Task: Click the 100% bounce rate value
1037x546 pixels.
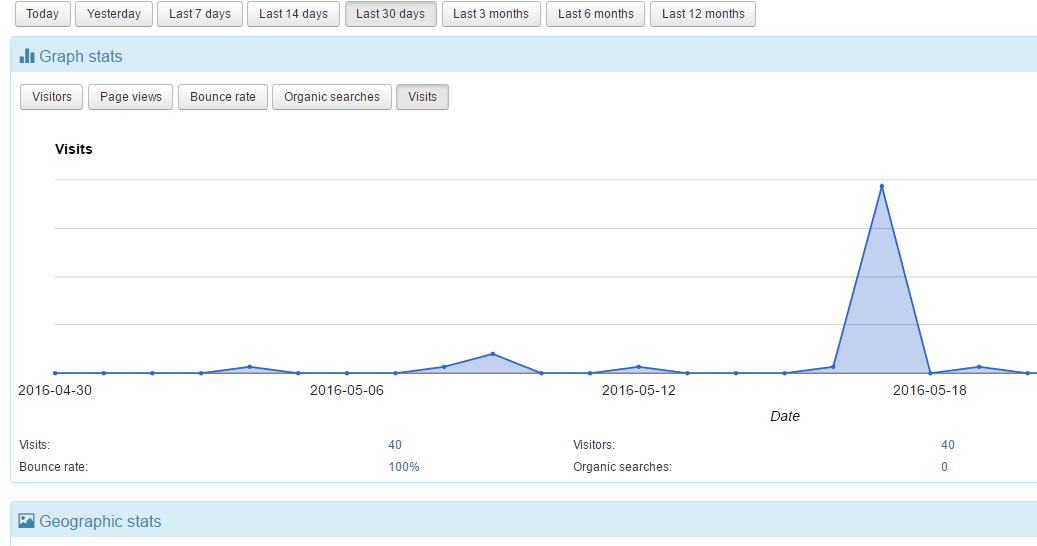Action: pyautogui.click(x=404, y=467)
